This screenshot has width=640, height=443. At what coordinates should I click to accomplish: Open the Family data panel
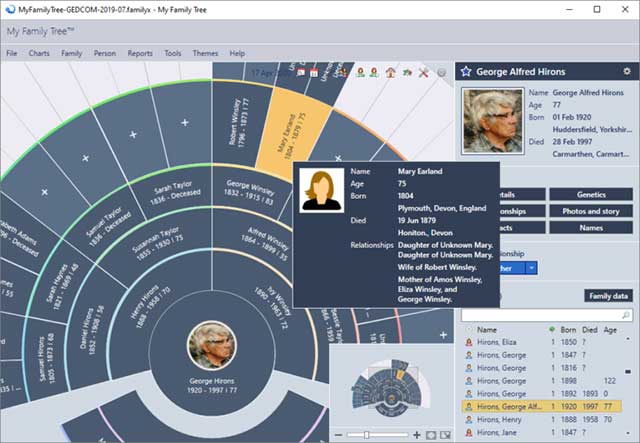point(608,296)
